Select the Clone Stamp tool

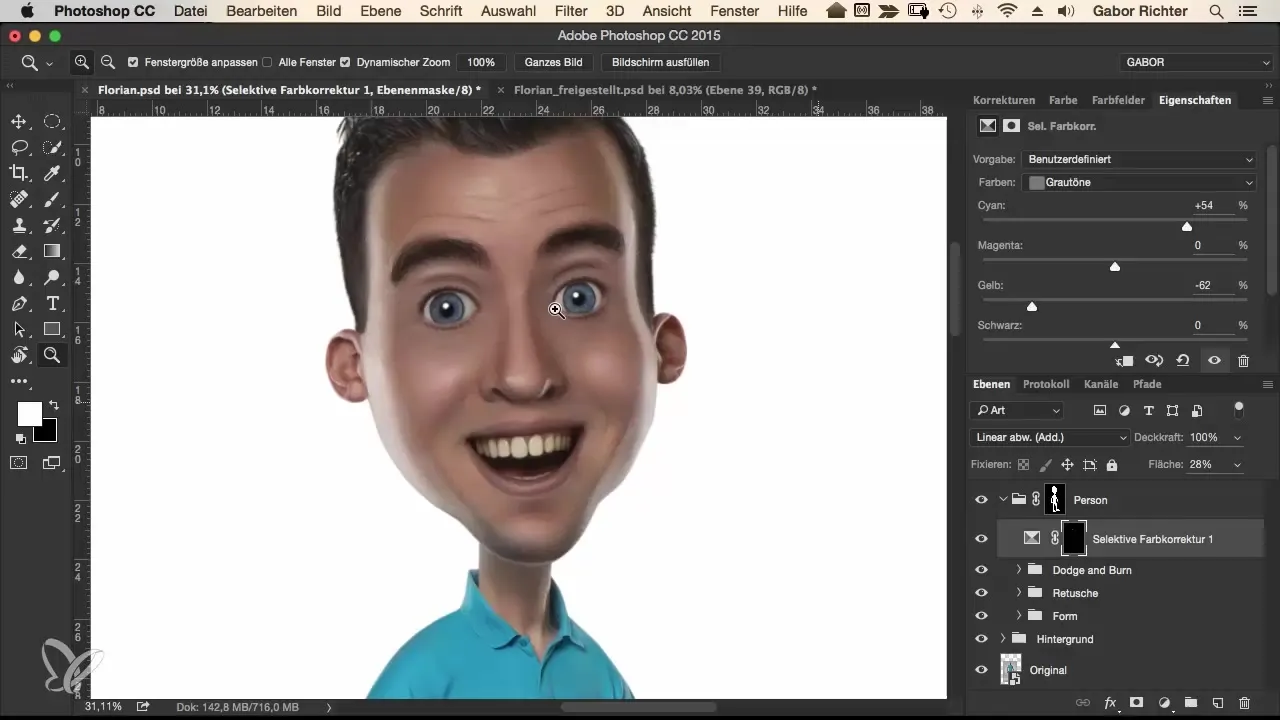(19, 225)
